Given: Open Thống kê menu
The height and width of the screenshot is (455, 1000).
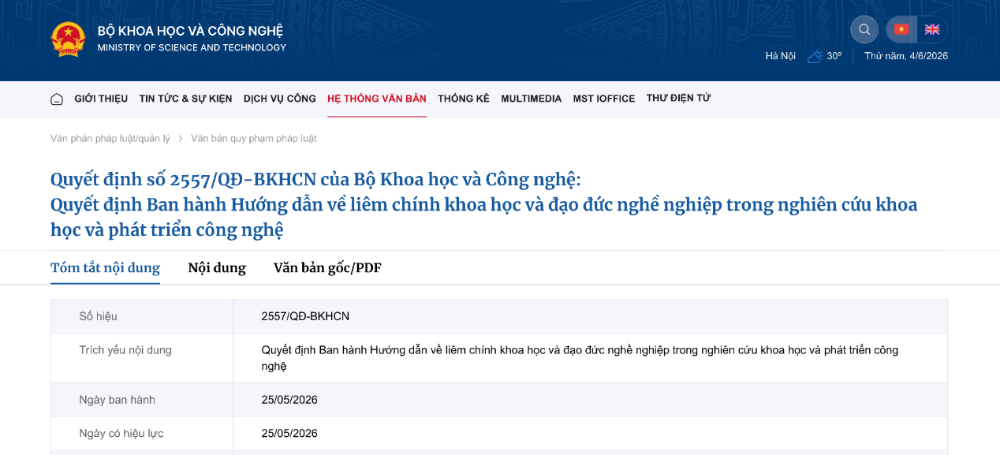Looking at the screenshot, I should [464, 99].
